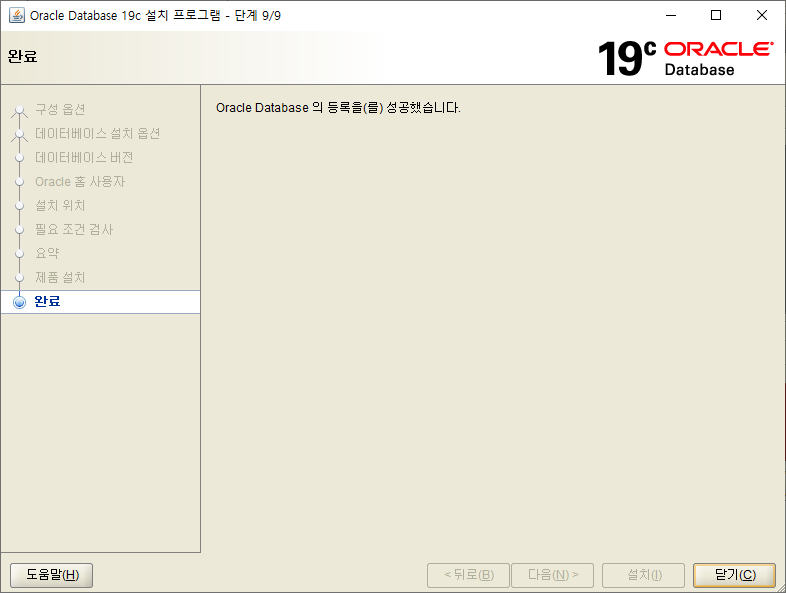This screenshot has height=593, width=786.
Task: Select the 필요 조건 검사 step
Action: [74, 230]
